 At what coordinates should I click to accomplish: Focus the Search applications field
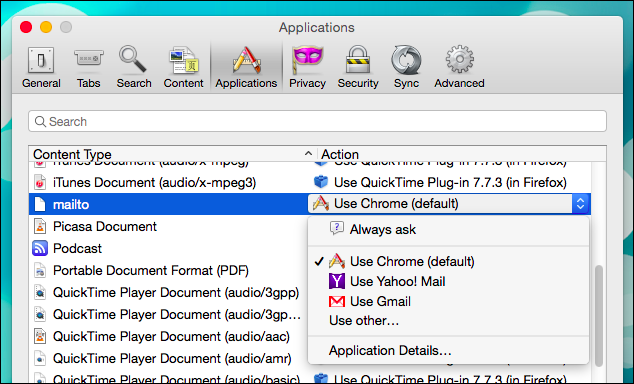(317, 121)
